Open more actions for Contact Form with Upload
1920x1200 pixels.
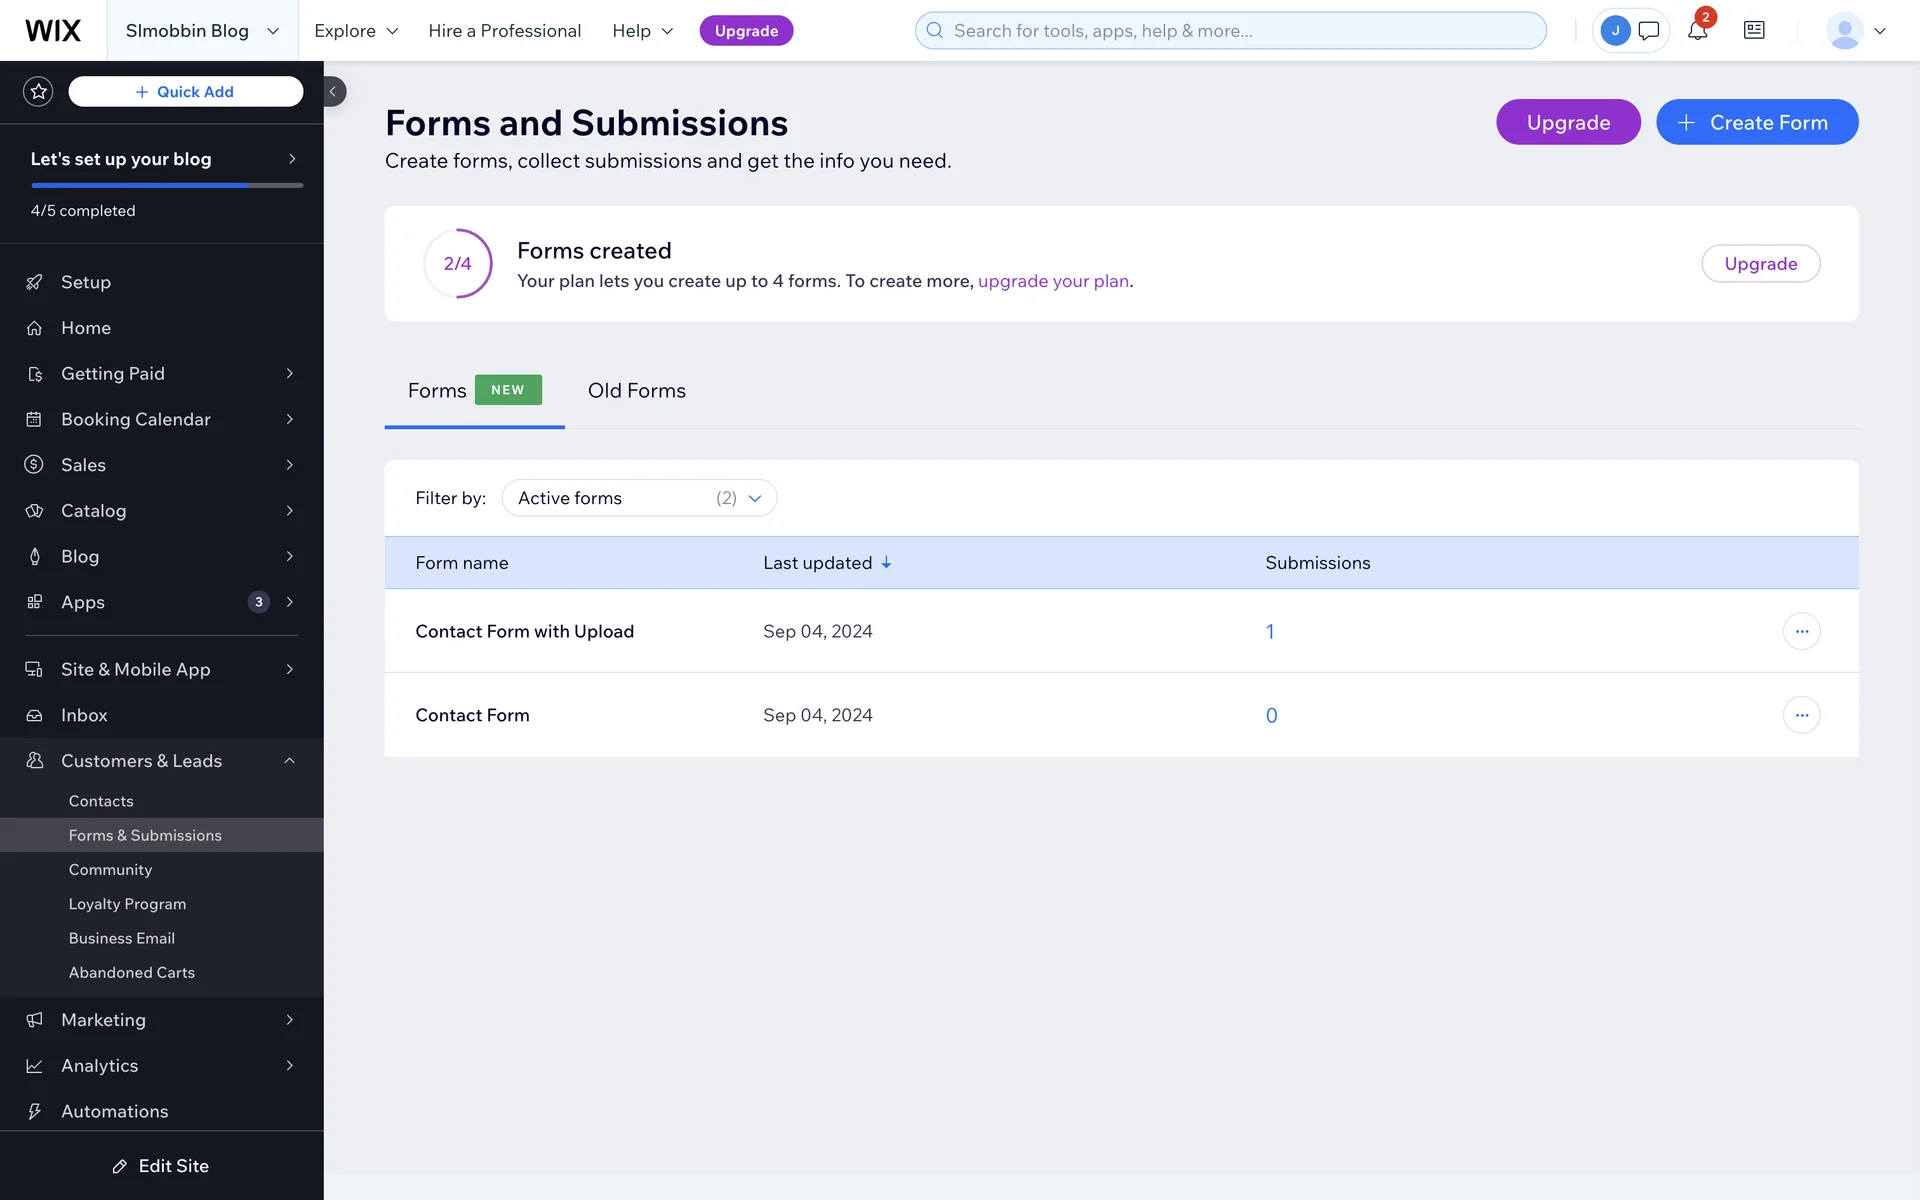click(x=1801, y=631)
